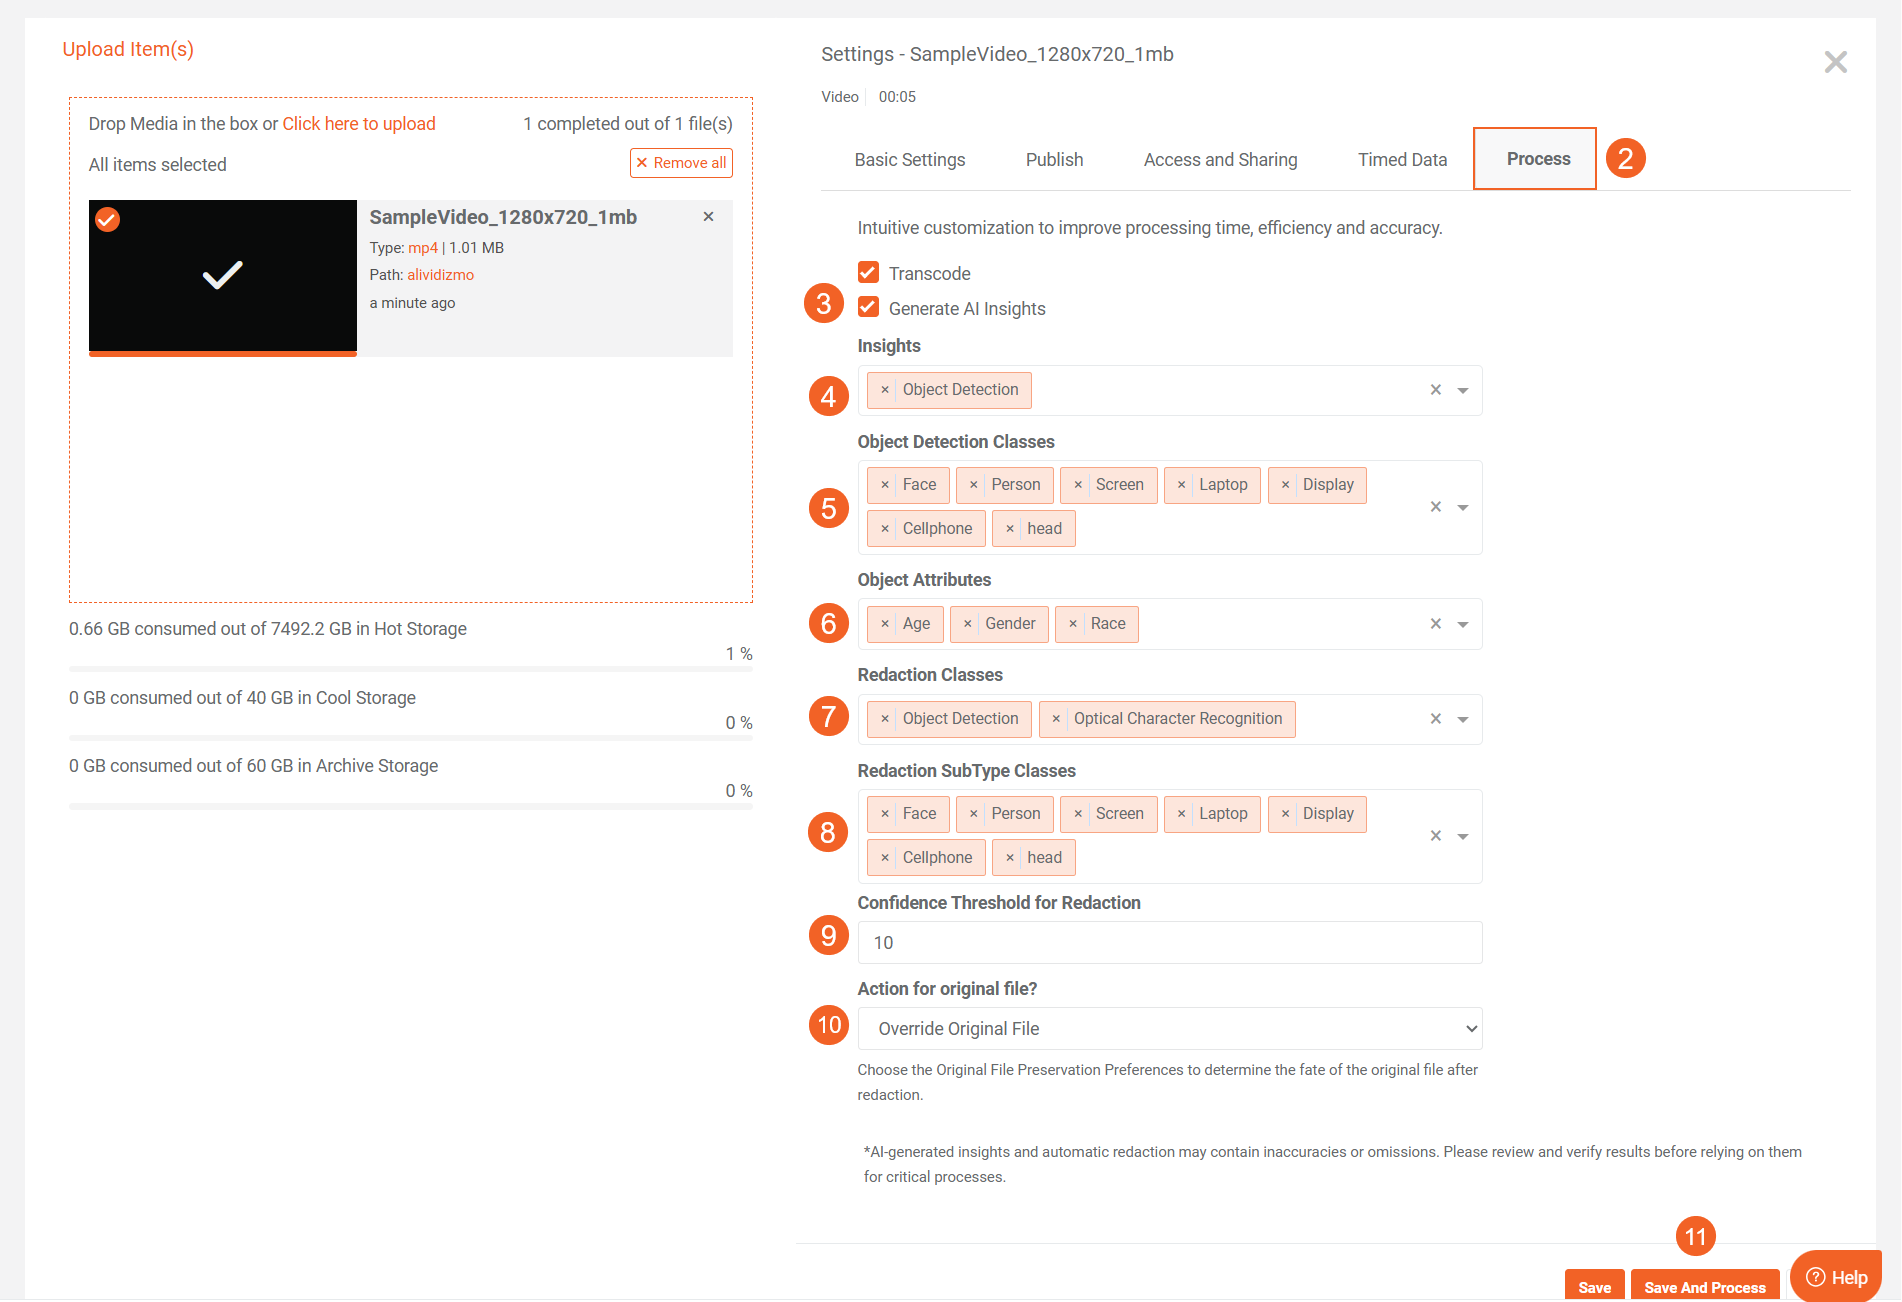Clear all Redaction SubType Classes selections
This screenshot has height=1302, width=1902.
(1435, 836)
